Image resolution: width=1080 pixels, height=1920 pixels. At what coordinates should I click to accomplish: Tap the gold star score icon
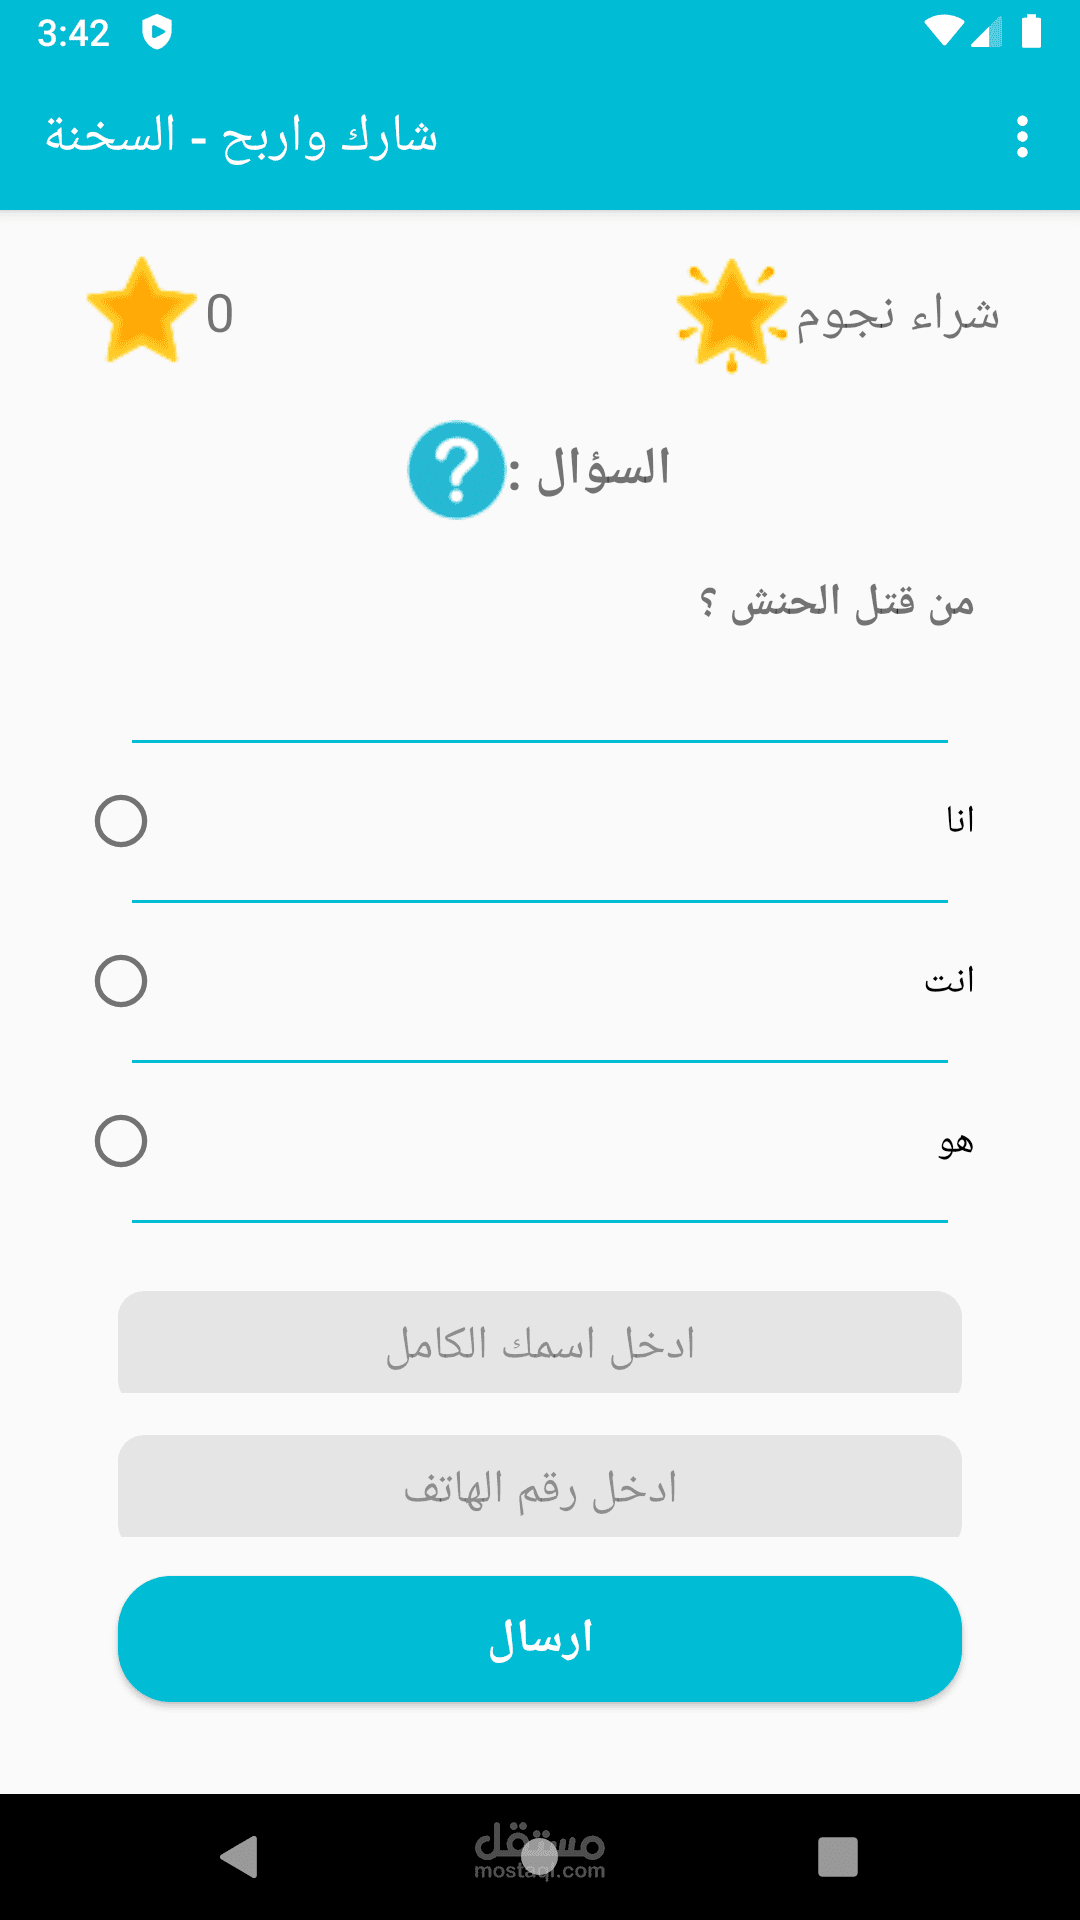tap(141, 311)
